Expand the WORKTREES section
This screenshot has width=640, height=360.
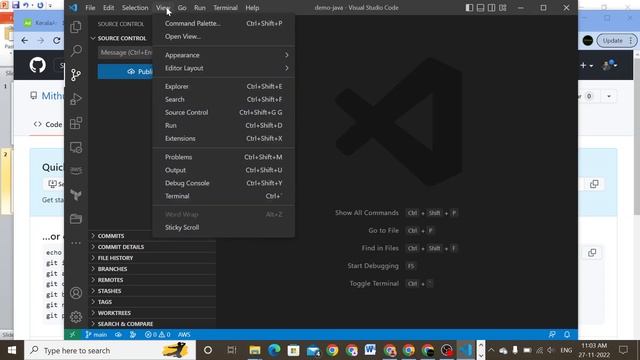pyautogui.click(x=152, y=313)
